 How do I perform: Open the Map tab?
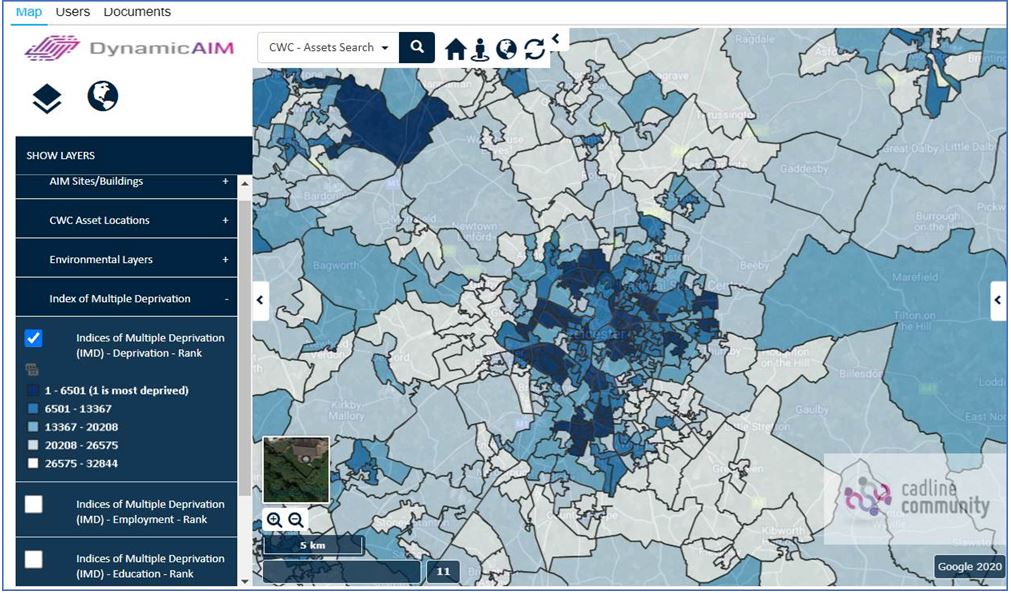[28, 12]
